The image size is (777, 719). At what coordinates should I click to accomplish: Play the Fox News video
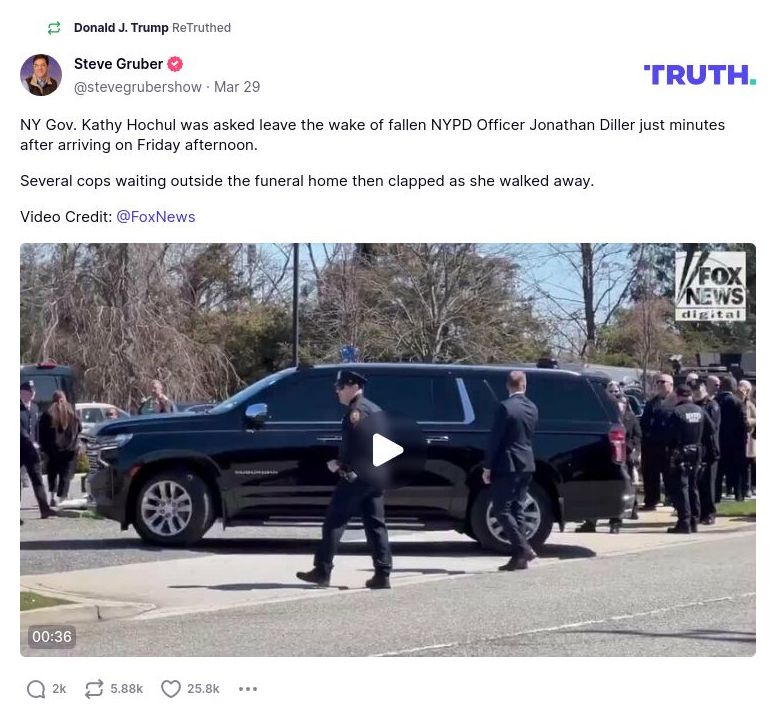[x=388, y=450]
